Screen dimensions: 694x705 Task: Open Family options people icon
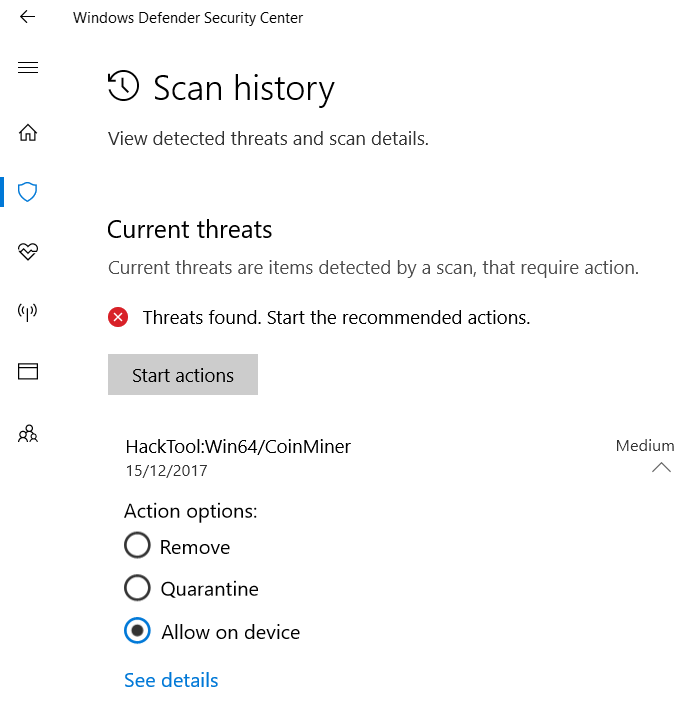tap(28, 433)
